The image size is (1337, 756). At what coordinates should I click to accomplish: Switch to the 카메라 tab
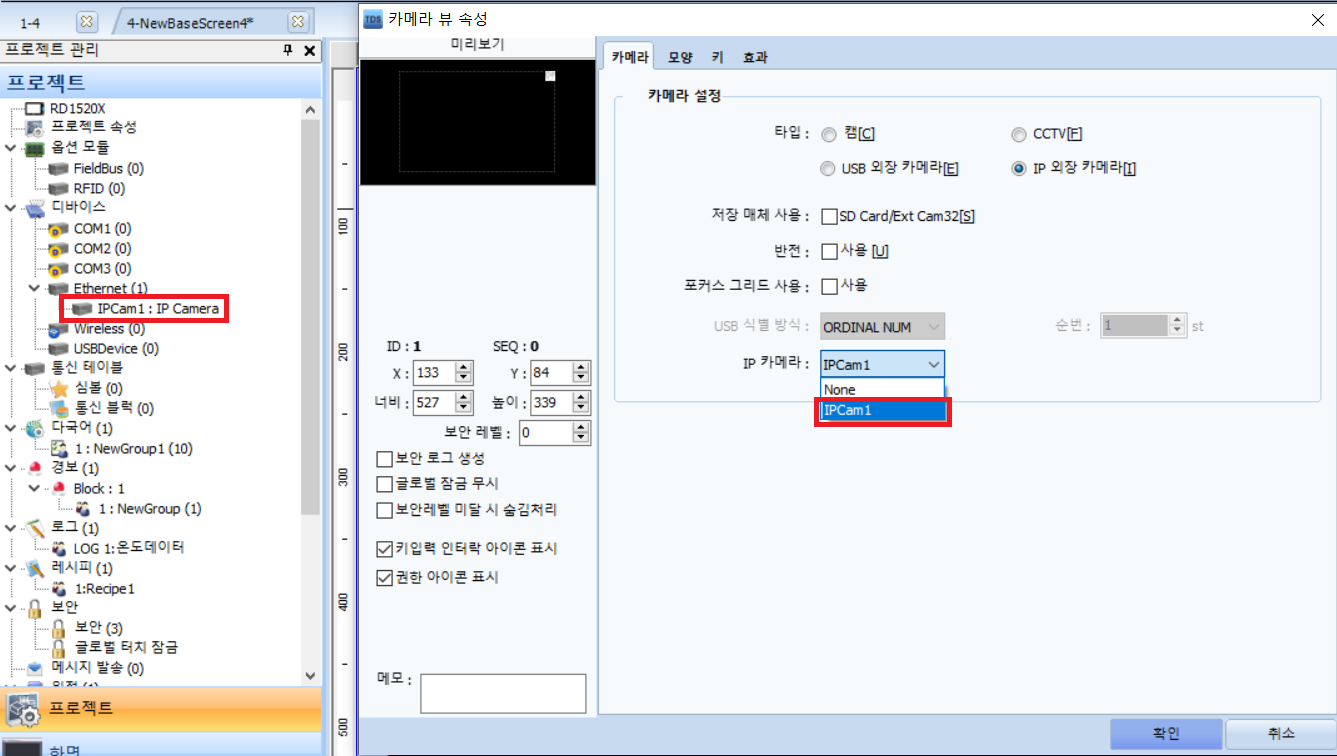click(630, 58)
